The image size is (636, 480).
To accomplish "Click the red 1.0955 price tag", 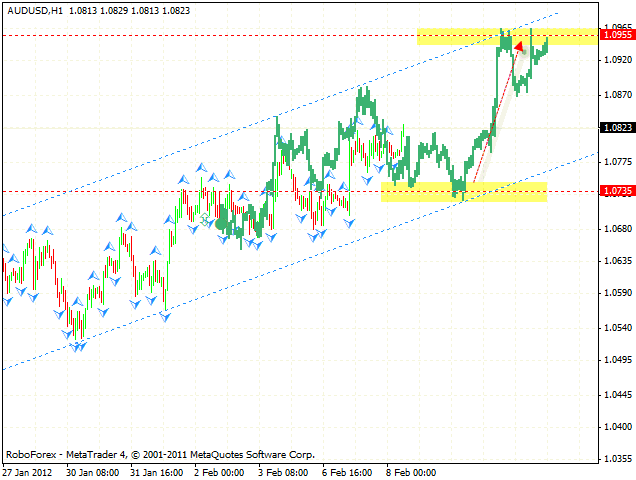I will click(616, 35).
